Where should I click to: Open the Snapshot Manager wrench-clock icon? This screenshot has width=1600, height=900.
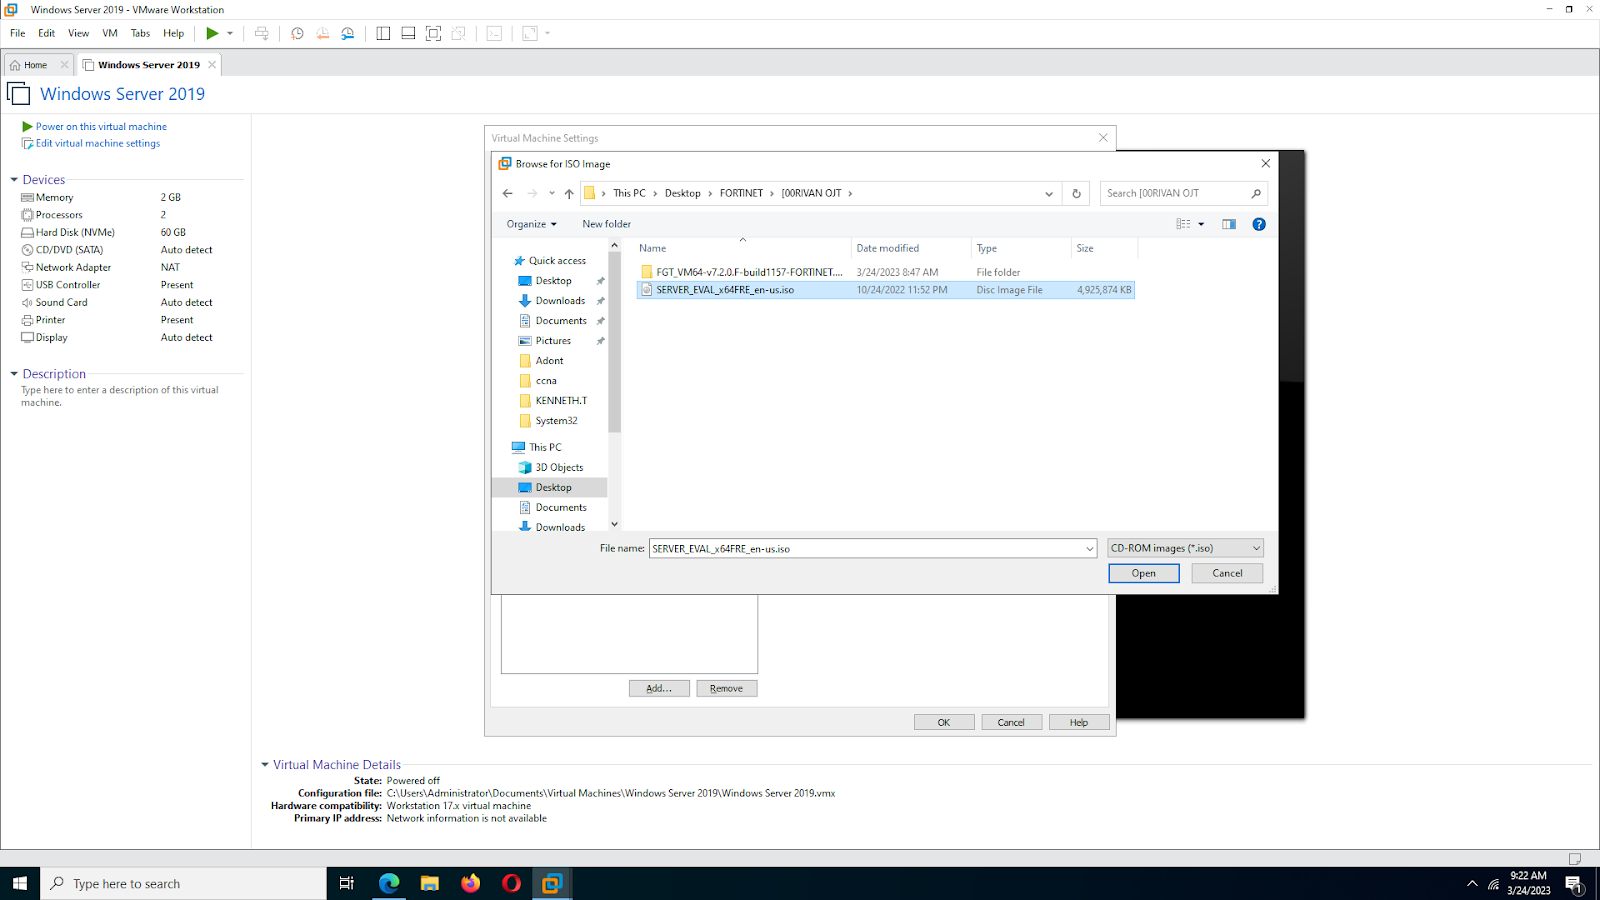348,33
